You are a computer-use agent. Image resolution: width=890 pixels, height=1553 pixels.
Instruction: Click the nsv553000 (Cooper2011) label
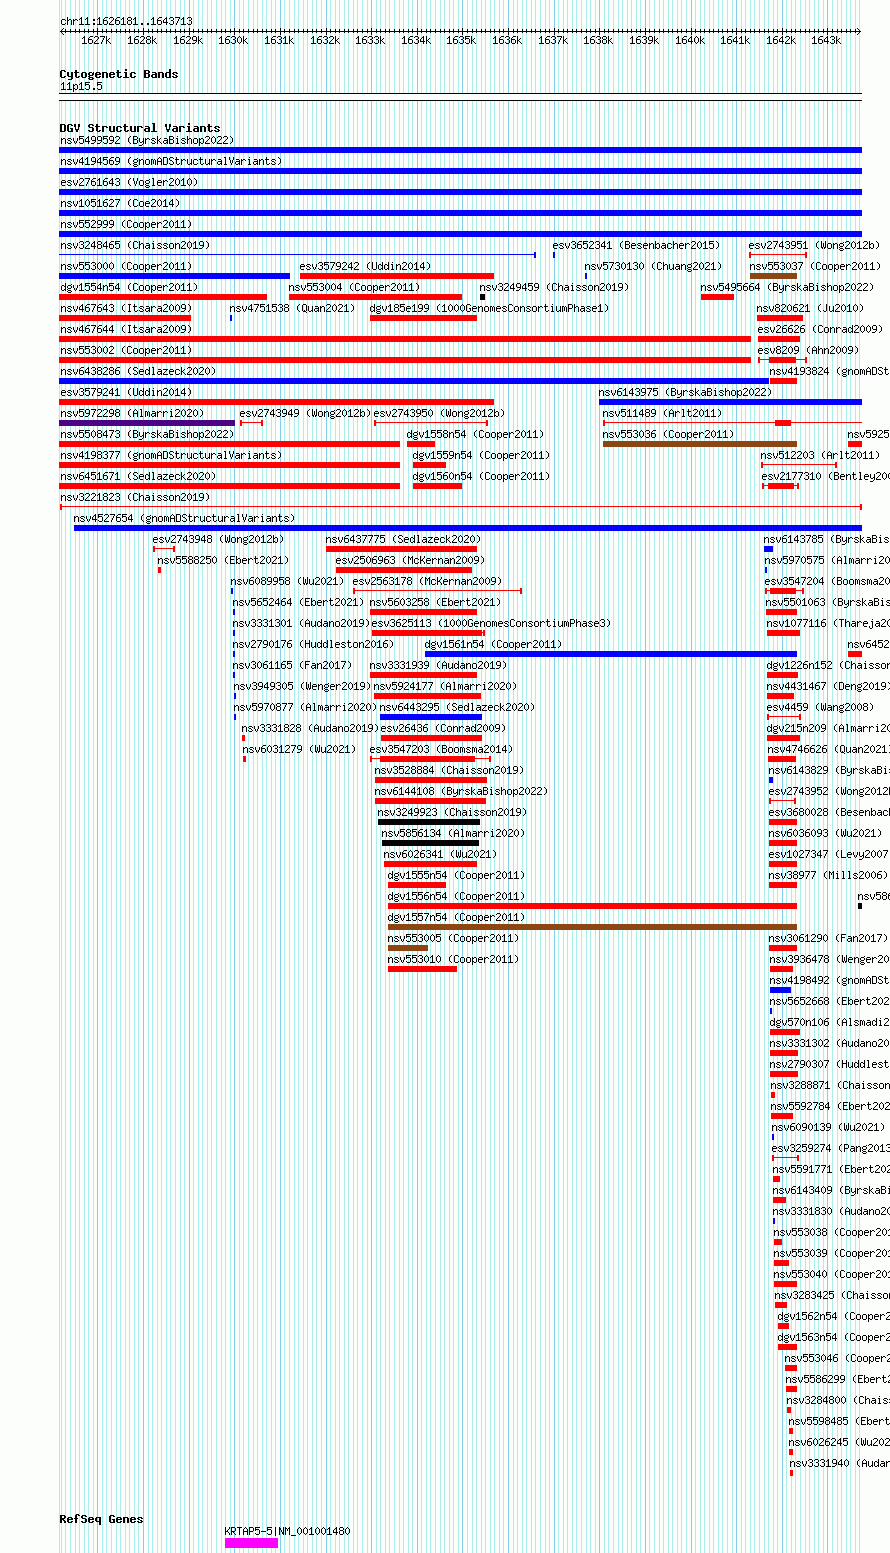click(126, 266)
